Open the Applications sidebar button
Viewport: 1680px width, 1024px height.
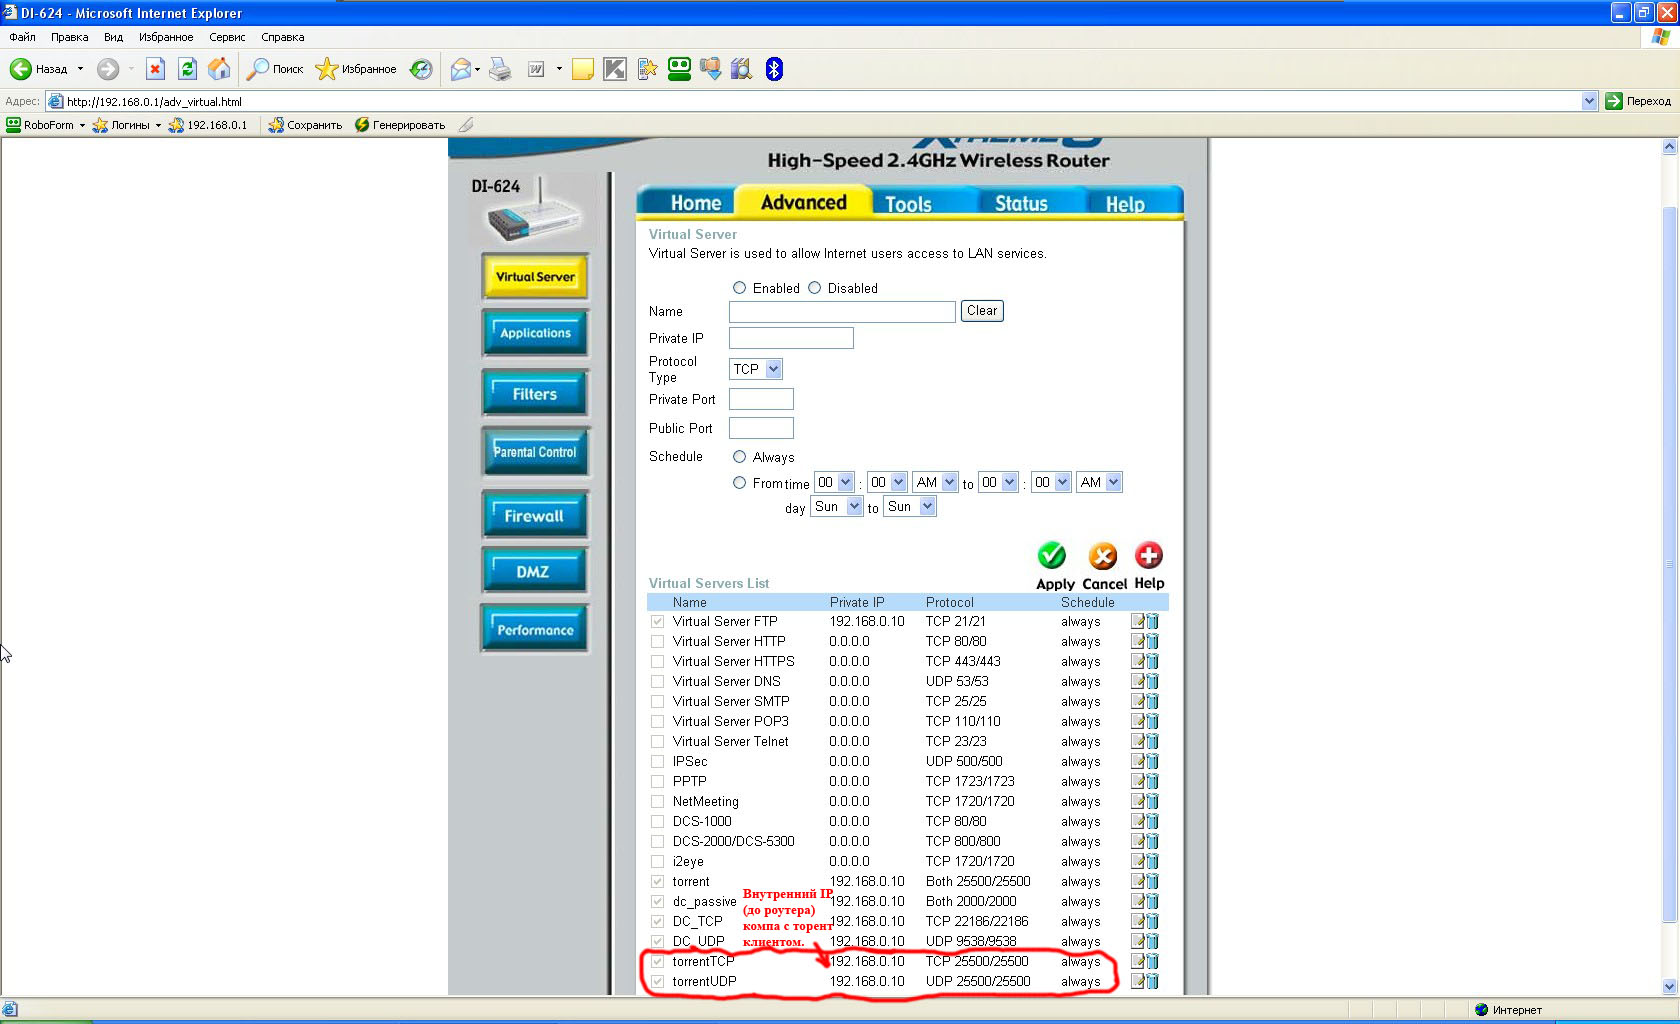535,333
